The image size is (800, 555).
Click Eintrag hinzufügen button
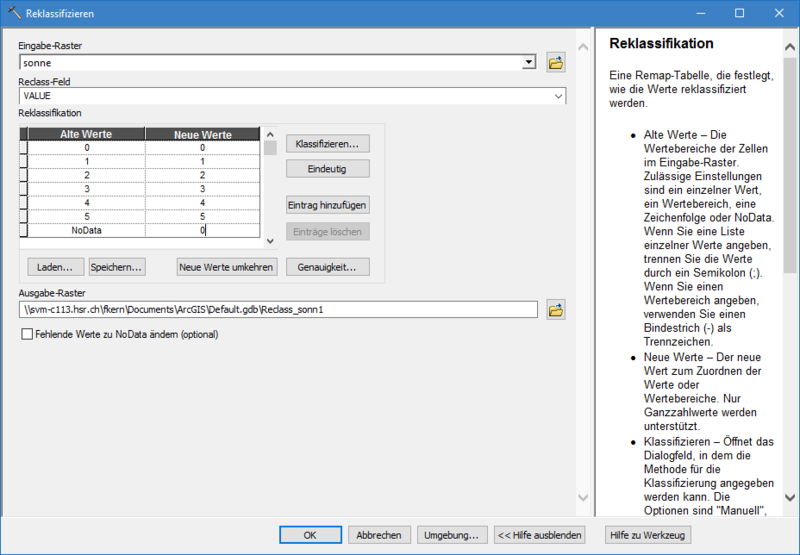pos(327,205)
